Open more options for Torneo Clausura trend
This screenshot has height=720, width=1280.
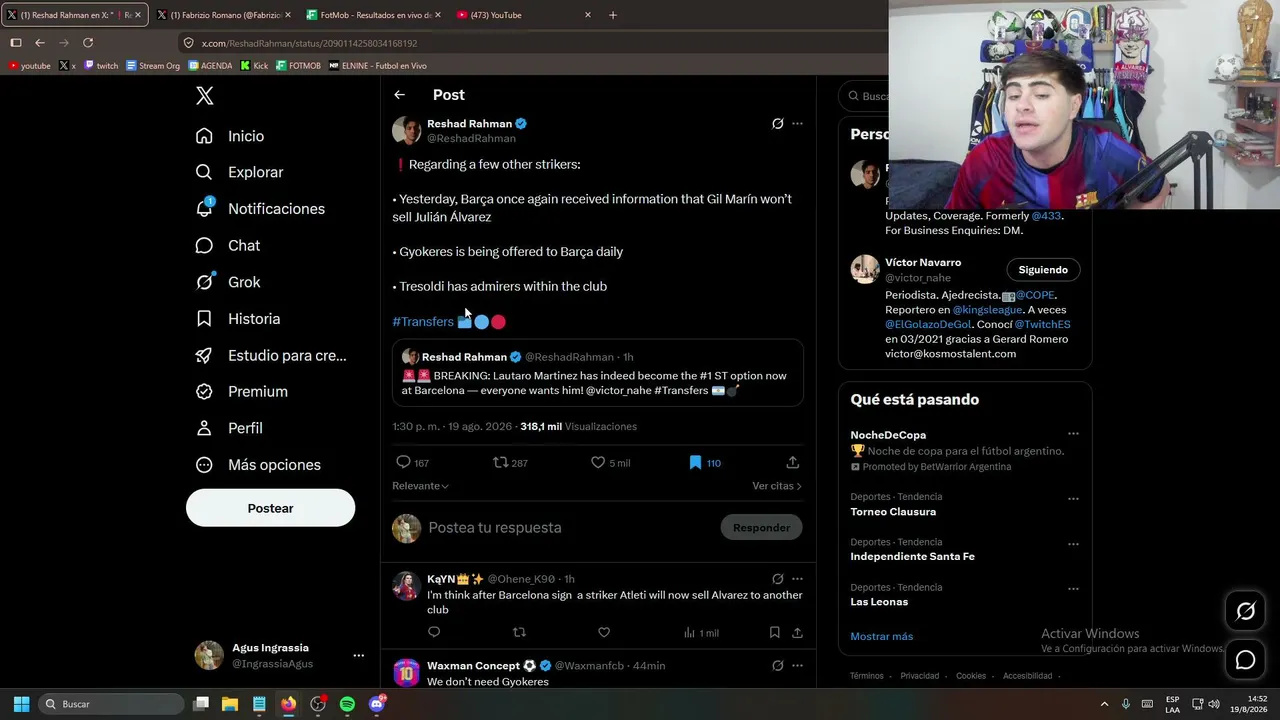click(1073, 498)
